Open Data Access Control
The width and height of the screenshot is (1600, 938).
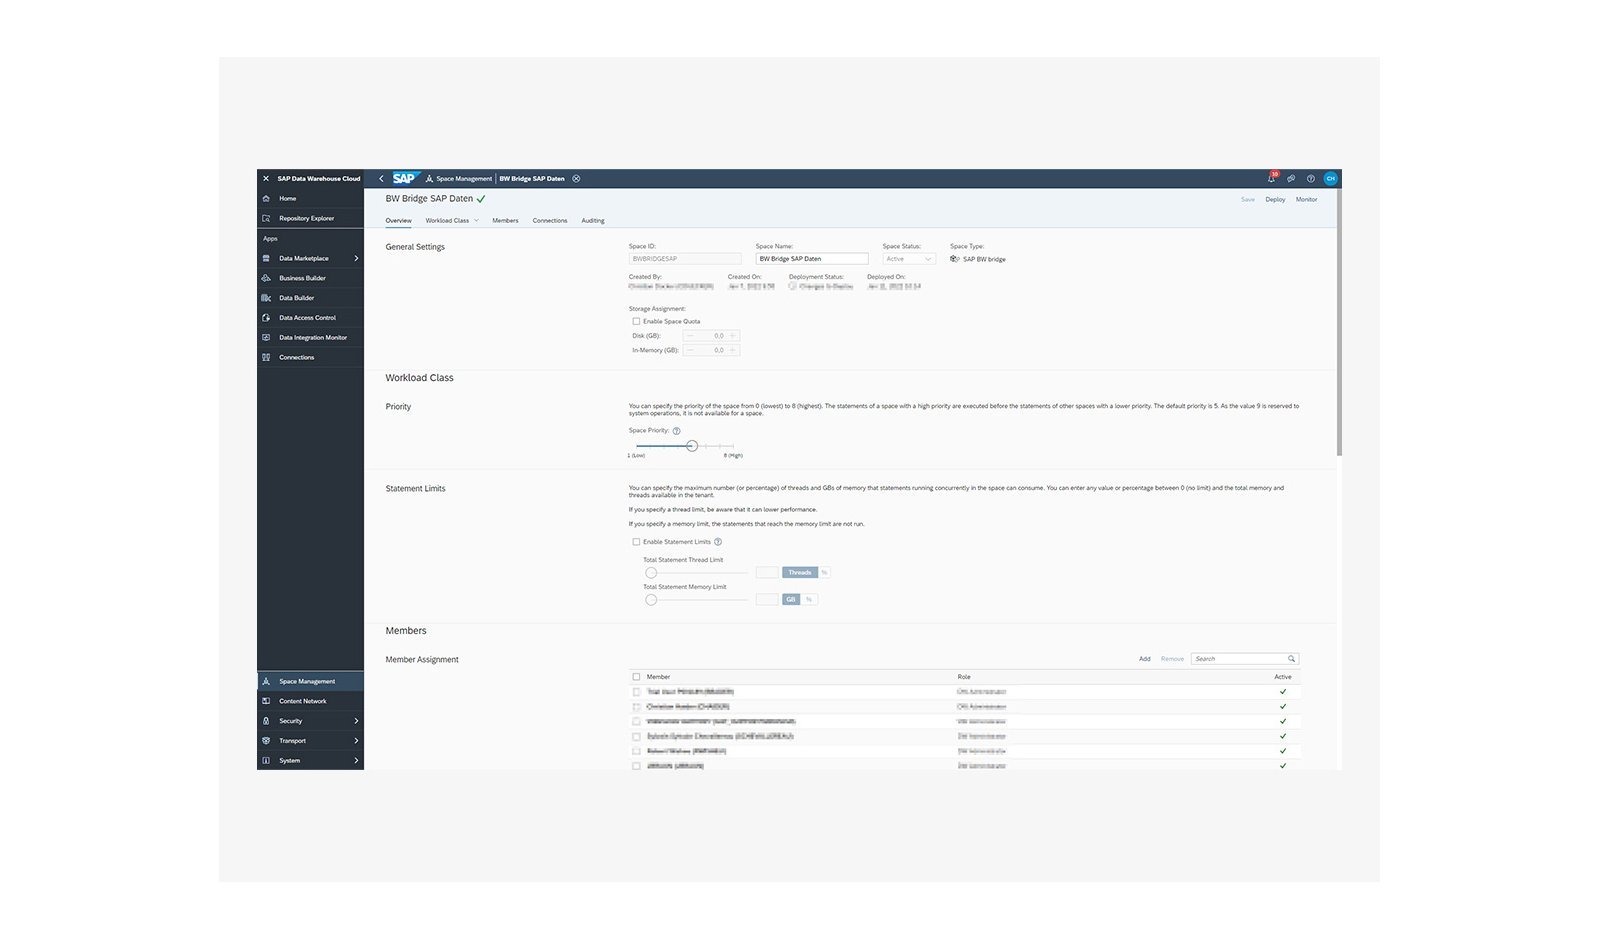point(310,318)
